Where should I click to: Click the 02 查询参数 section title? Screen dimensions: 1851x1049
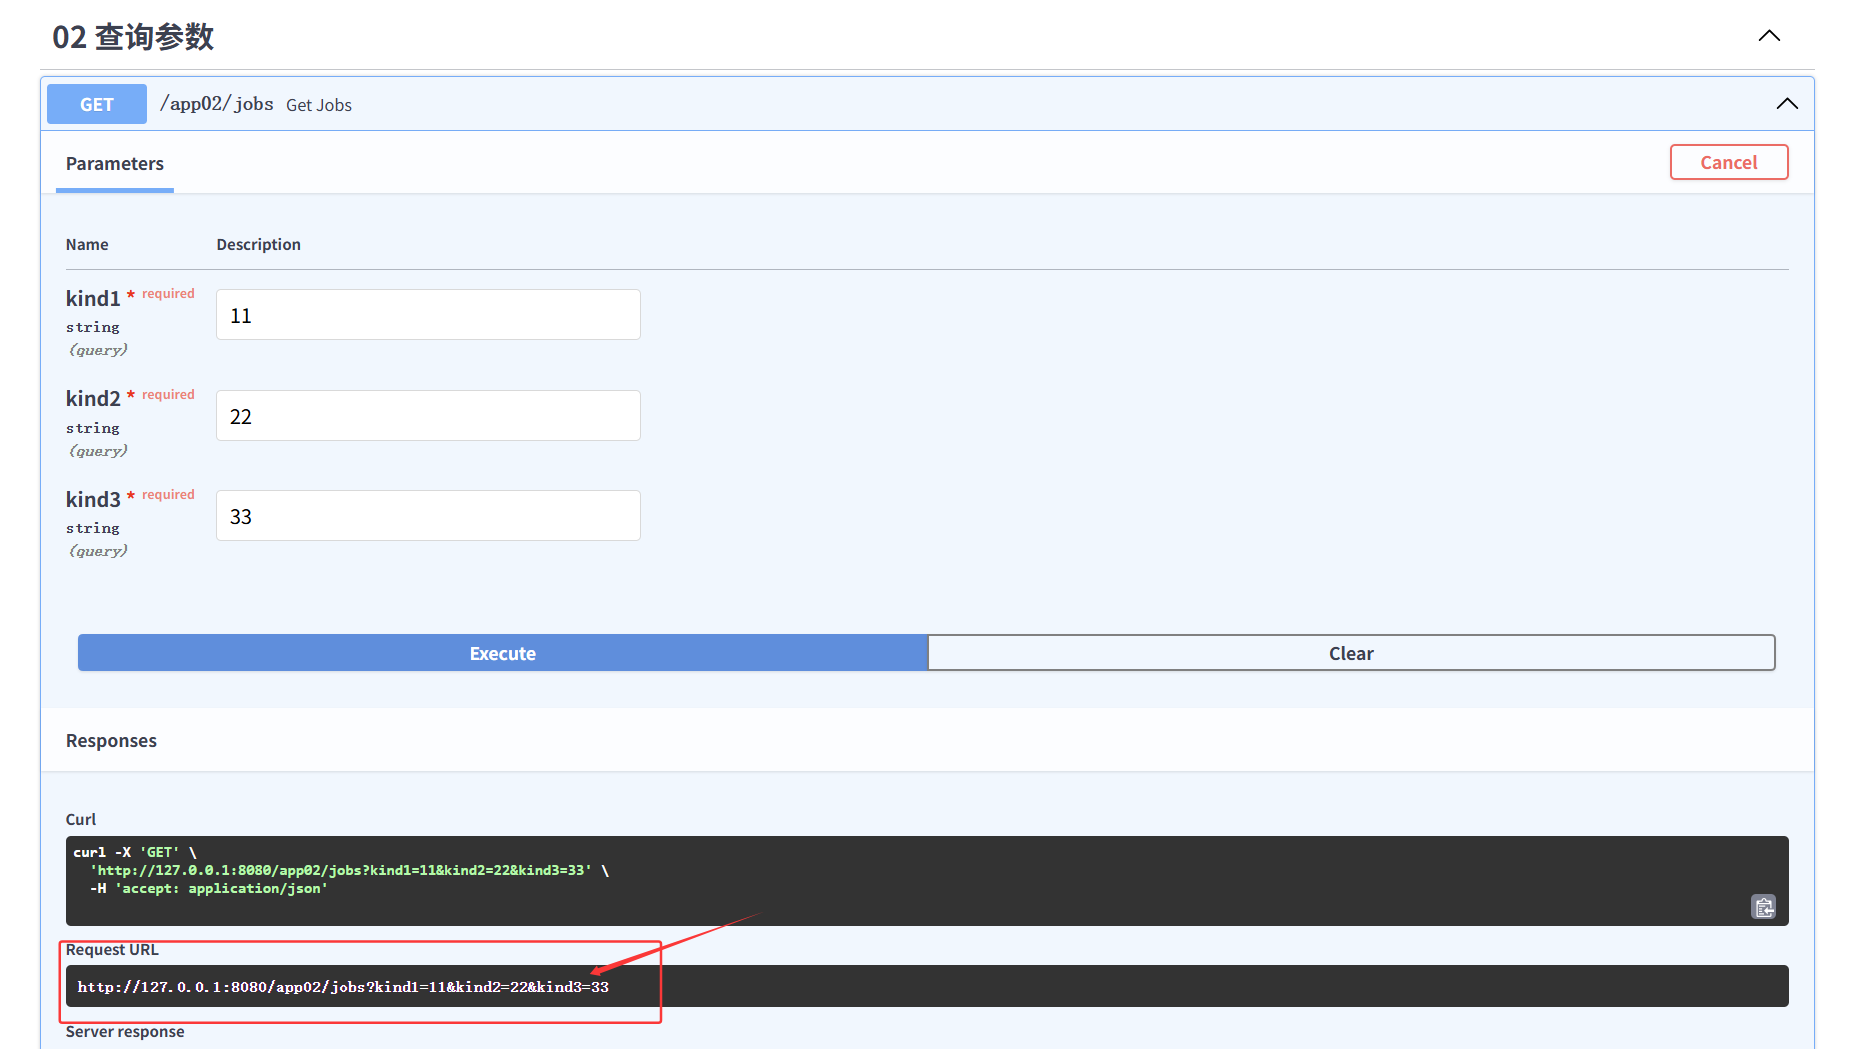point(133,37)
